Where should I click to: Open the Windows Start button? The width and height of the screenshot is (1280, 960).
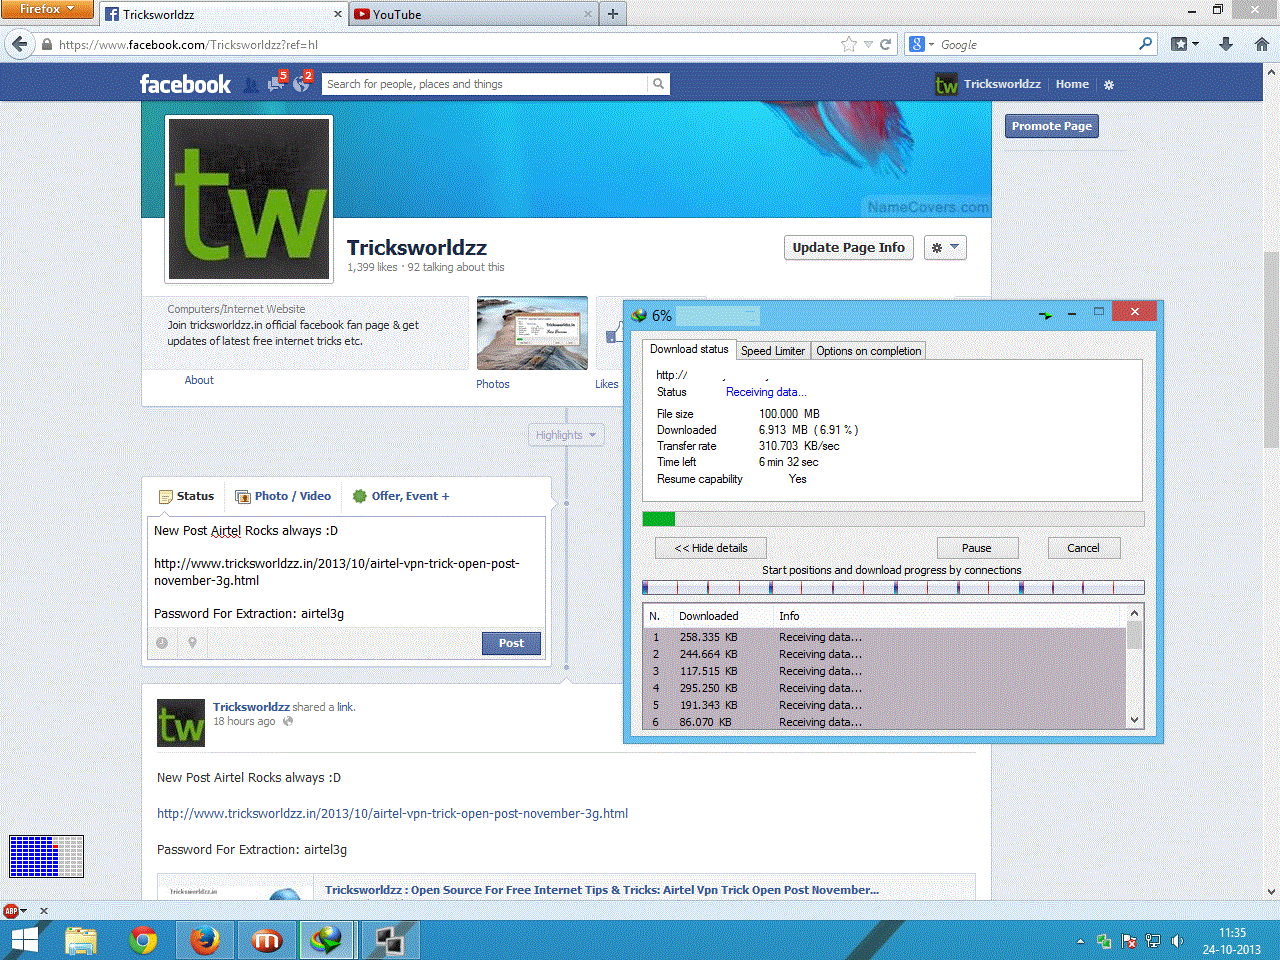(25, 940)
